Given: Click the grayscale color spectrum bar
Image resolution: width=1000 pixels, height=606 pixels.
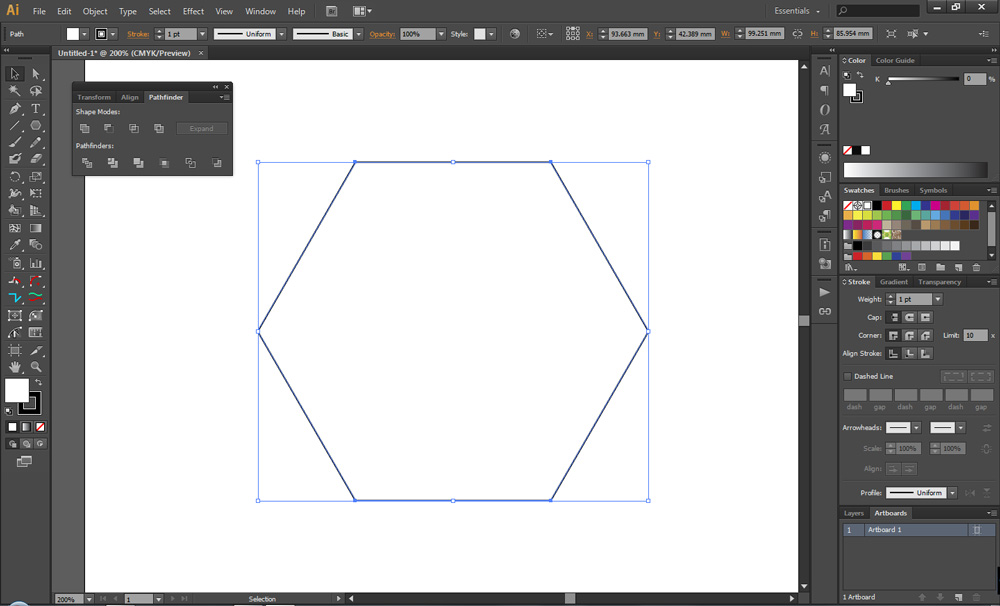Looking at the screenshot, I should point(915,170).
